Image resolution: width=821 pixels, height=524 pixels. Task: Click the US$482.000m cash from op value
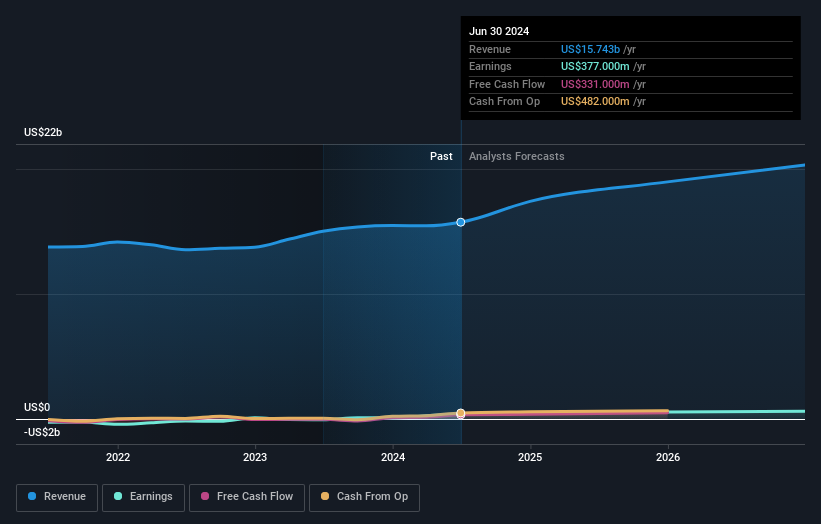point(595,102)
